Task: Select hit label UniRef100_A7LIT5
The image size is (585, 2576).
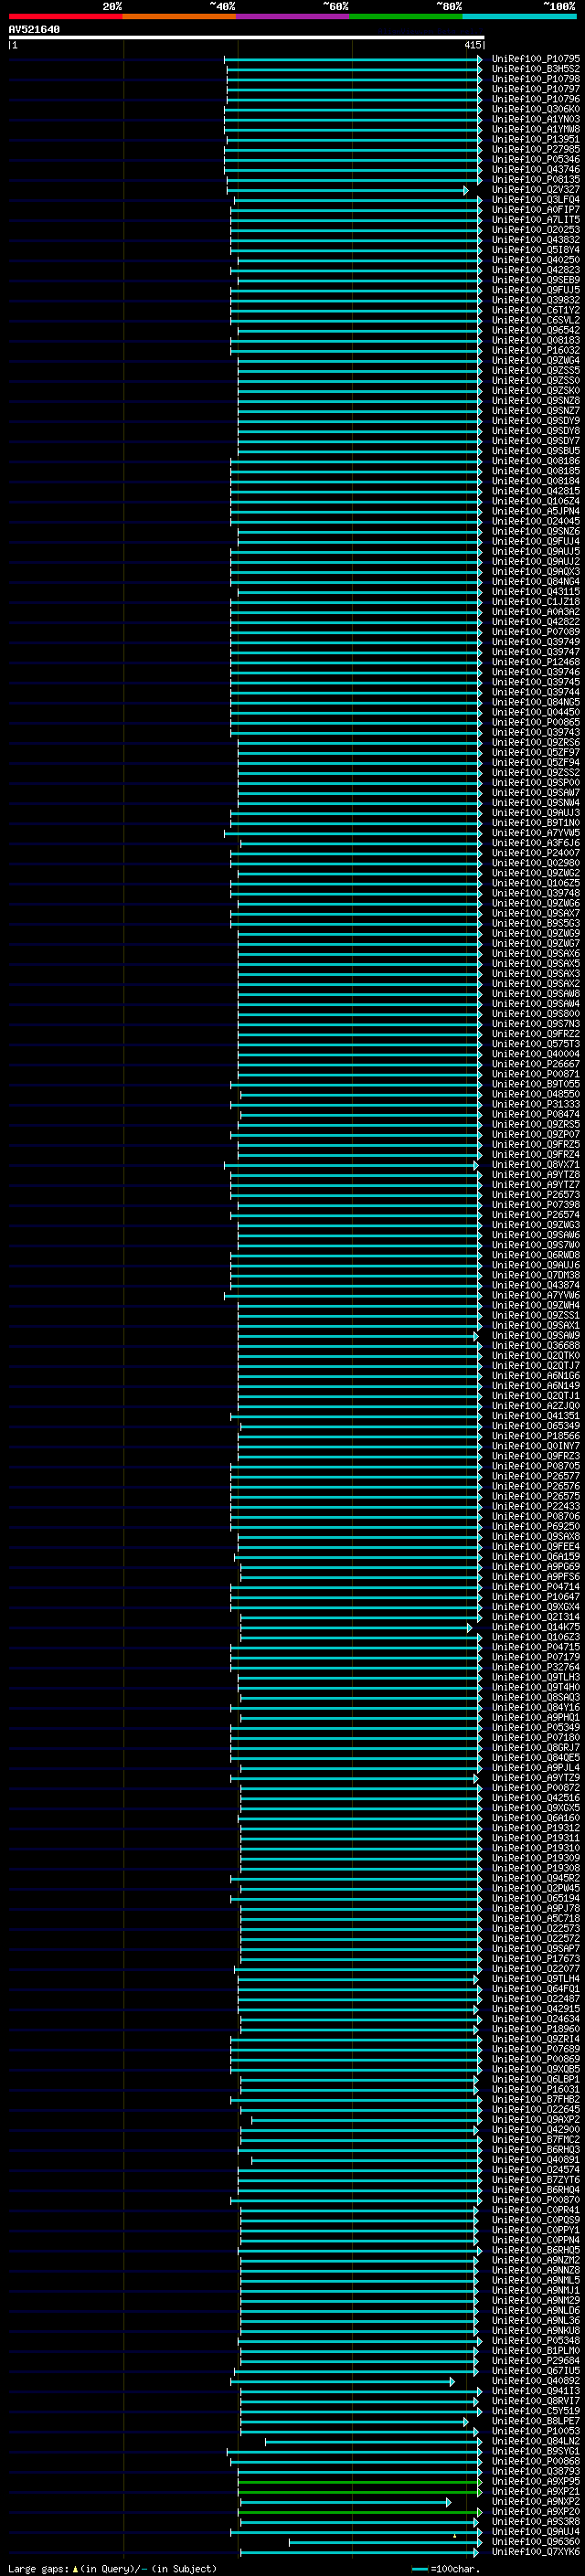Action: (535, 220)
